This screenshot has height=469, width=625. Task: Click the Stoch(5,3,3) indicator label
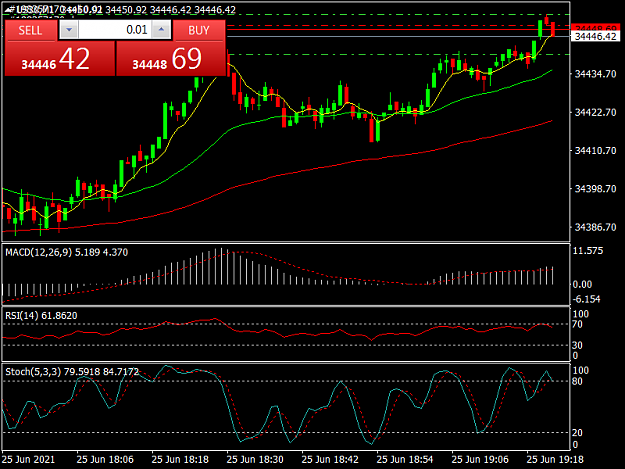coord(72,372)
